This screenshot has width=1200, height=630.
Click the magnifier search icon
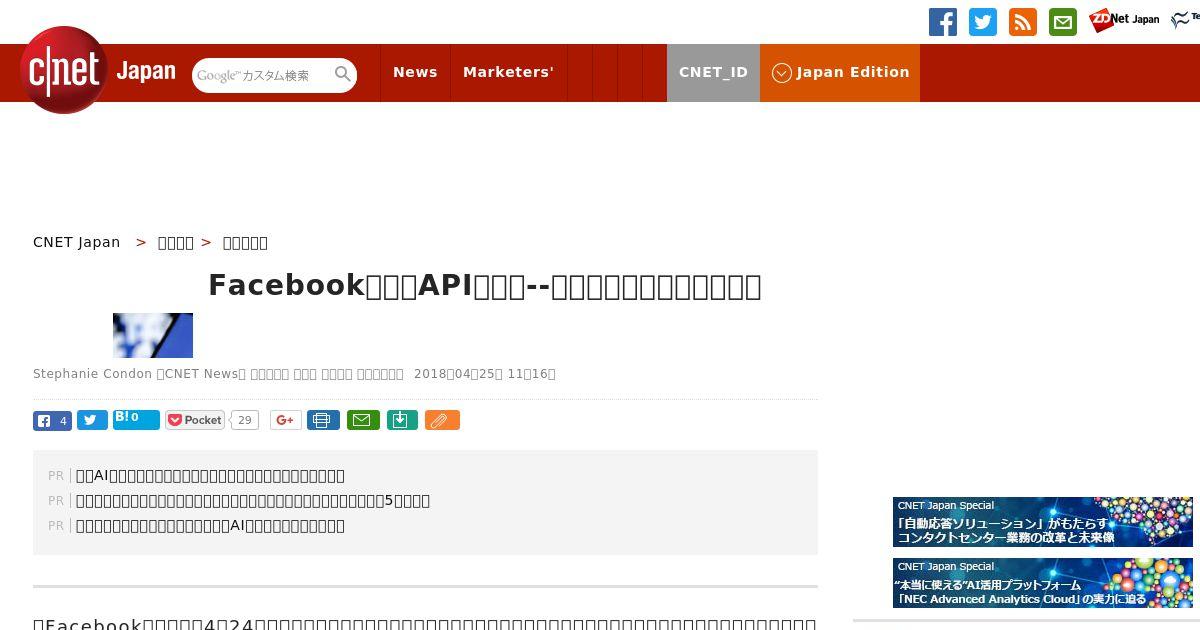click(x=343, y=74)
